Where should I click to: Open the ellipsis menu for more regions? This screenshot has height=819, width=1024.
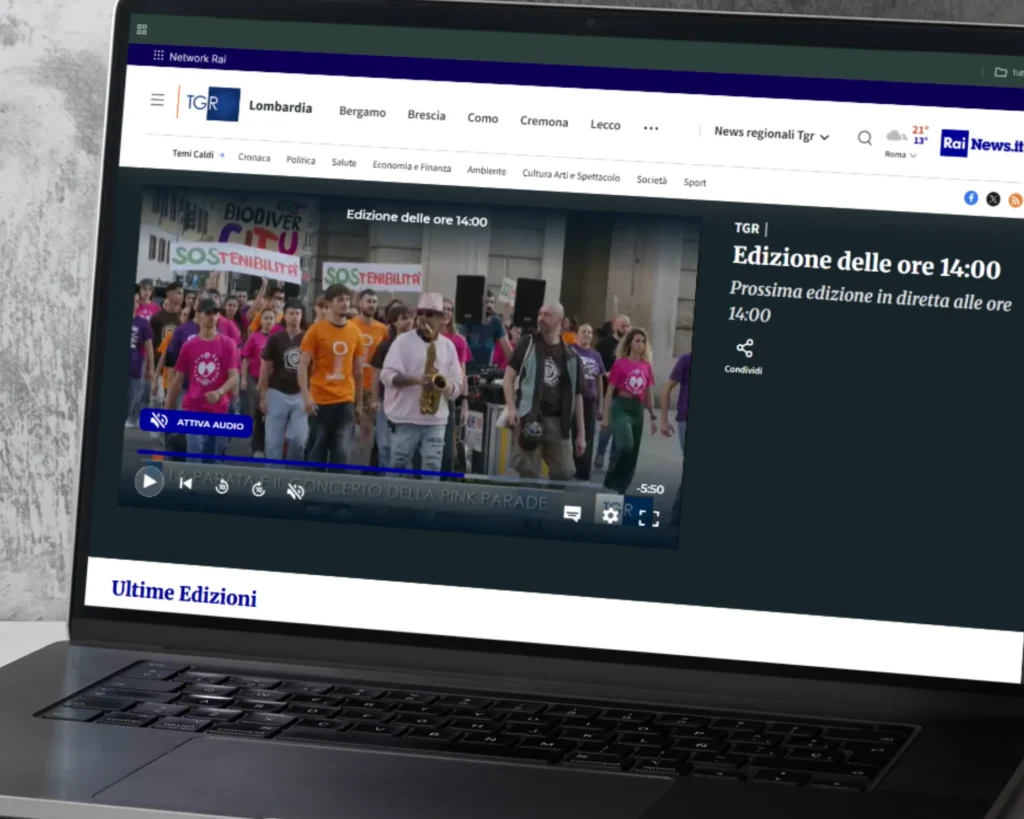tap(651, 128)
